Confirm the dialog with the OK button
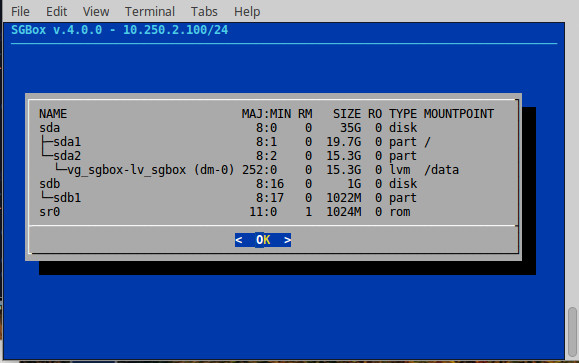The image size is (579, 363). click(x=263, y=240)
